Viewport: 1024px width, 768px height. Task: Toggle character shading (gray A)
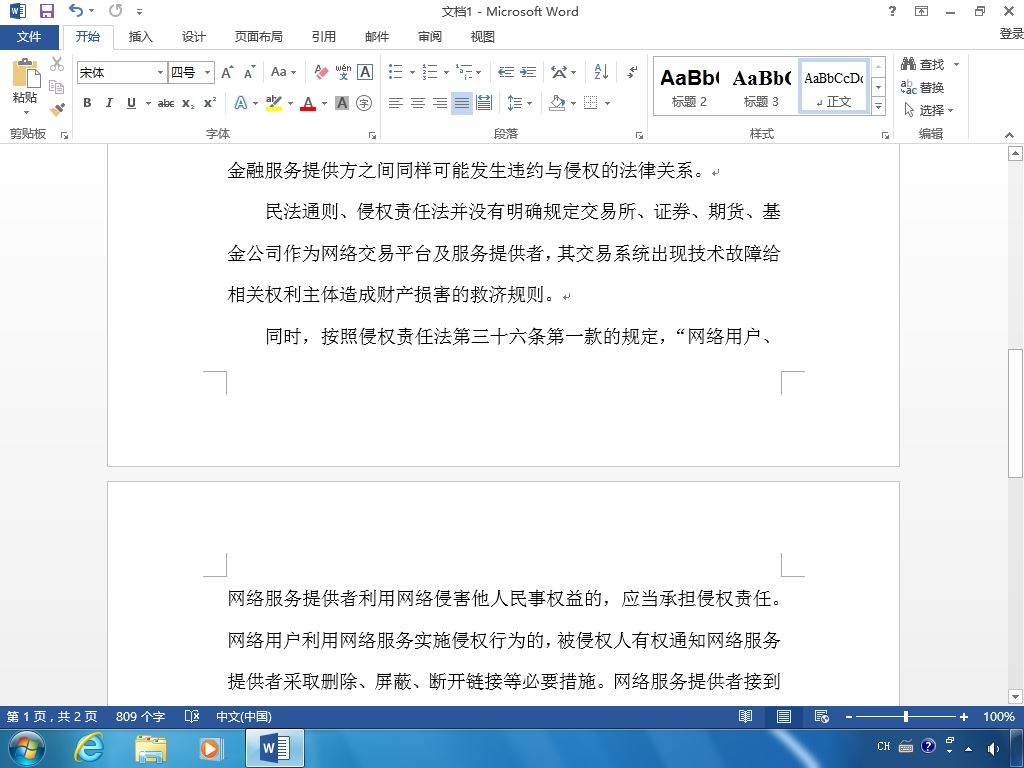point(342,103)
